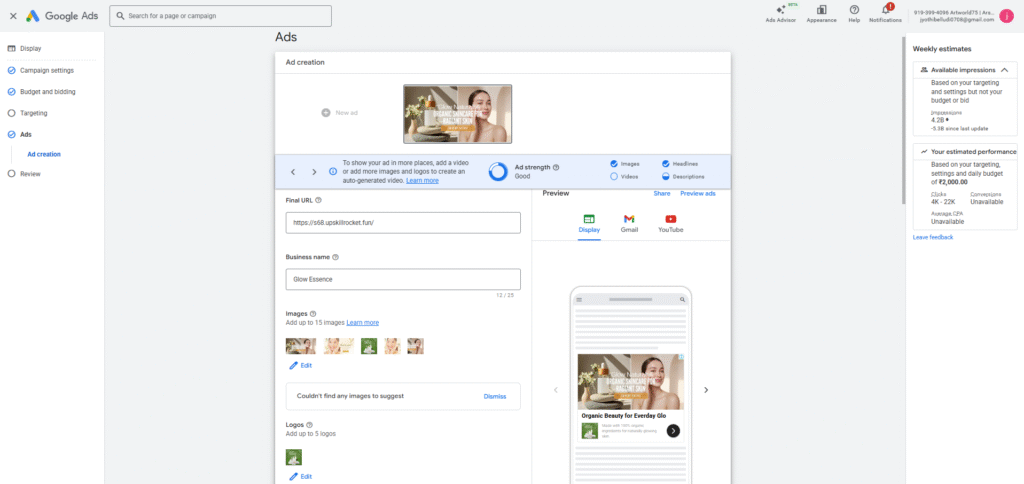1024x484 pixels.
Task: Show next preview with right chevron
Action: (x=705, y=390)
